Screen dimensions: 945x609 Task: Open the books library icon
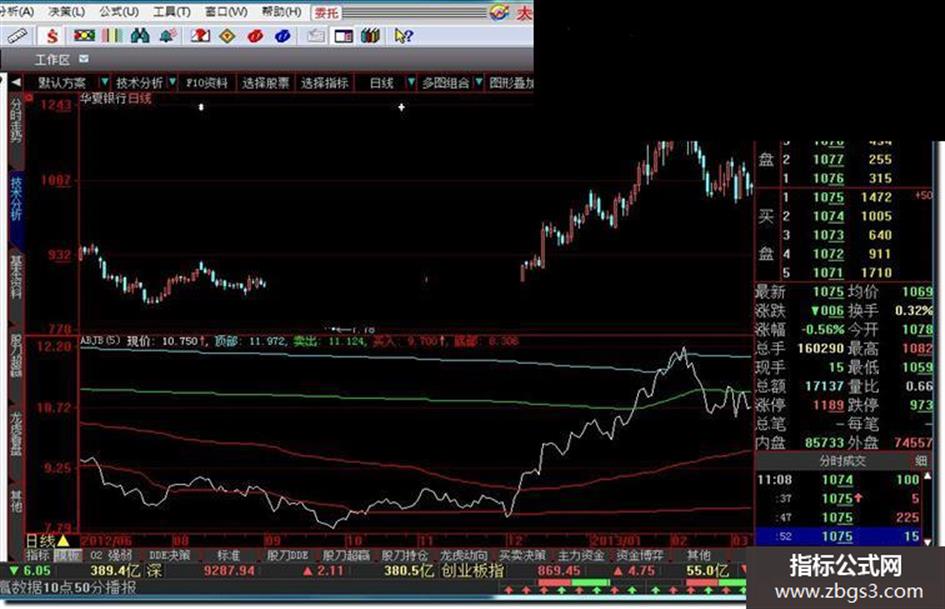[371, 36]
